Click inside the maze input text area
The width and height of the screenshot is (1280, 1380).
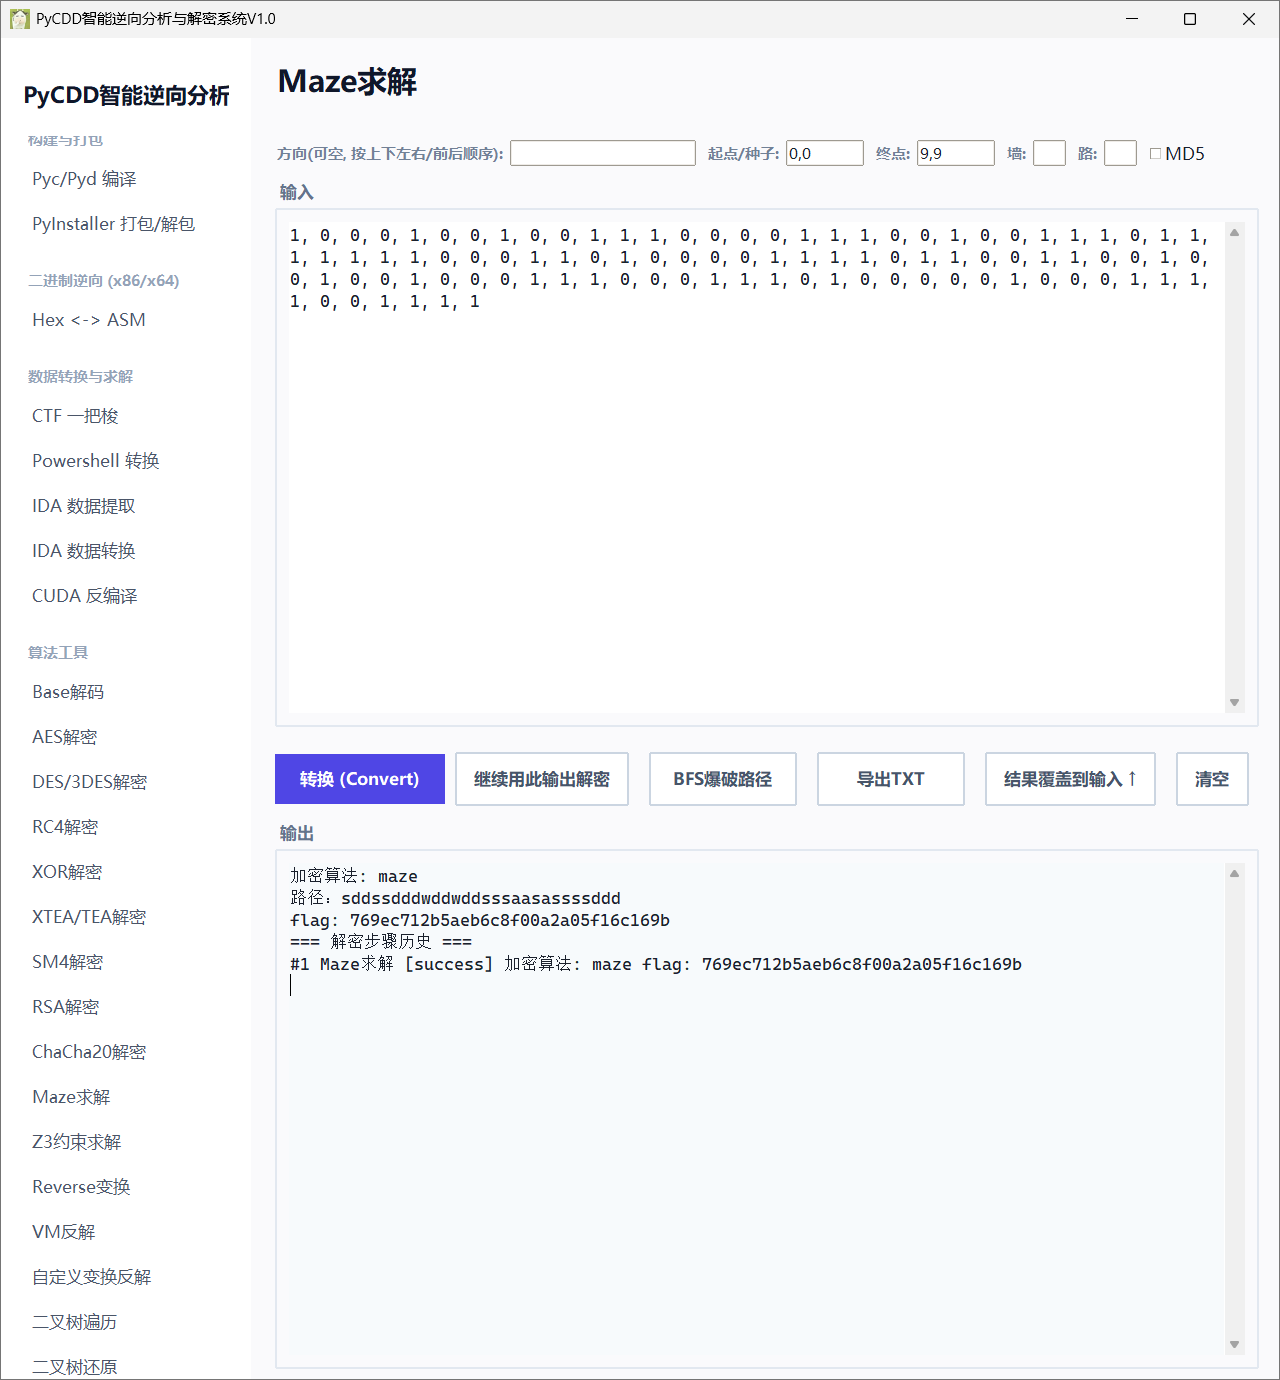[x=756, y=467]
